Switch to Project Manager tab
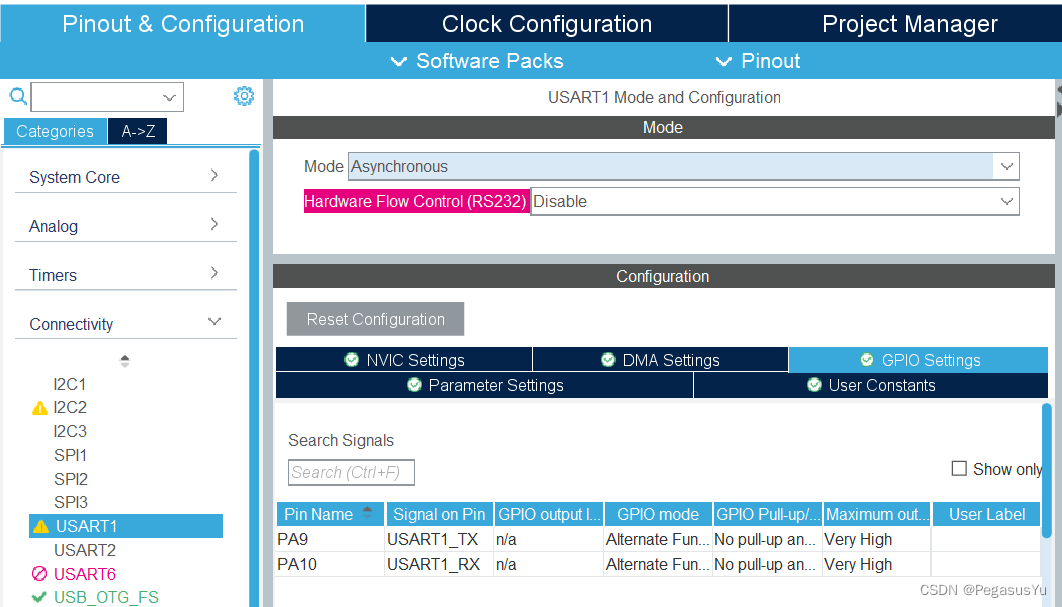 (x=895, y=24)
